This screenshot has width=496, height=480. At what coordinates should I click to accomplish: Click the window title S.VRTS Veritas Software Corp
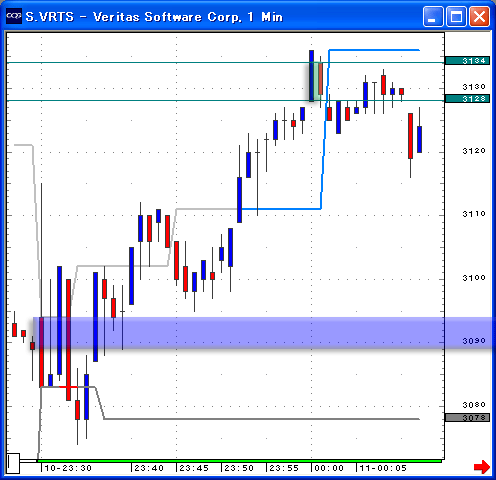coord(154,17)
